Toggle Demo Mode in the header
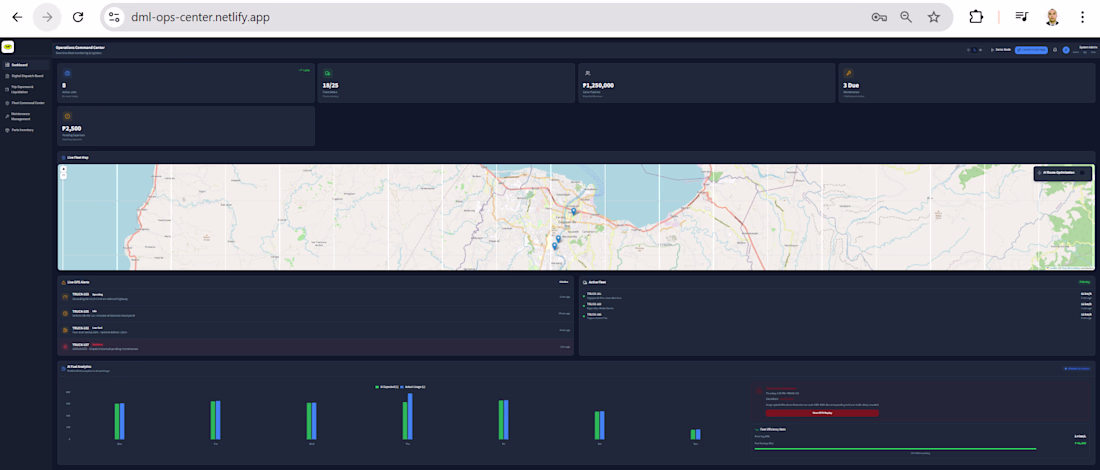The width and height of the screenshot is (1100, 470). 1001,49
